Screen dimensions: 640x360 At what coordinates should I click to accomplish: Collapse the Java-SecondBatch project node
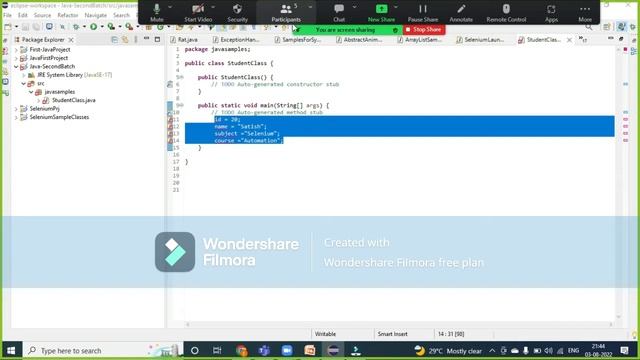16,67
